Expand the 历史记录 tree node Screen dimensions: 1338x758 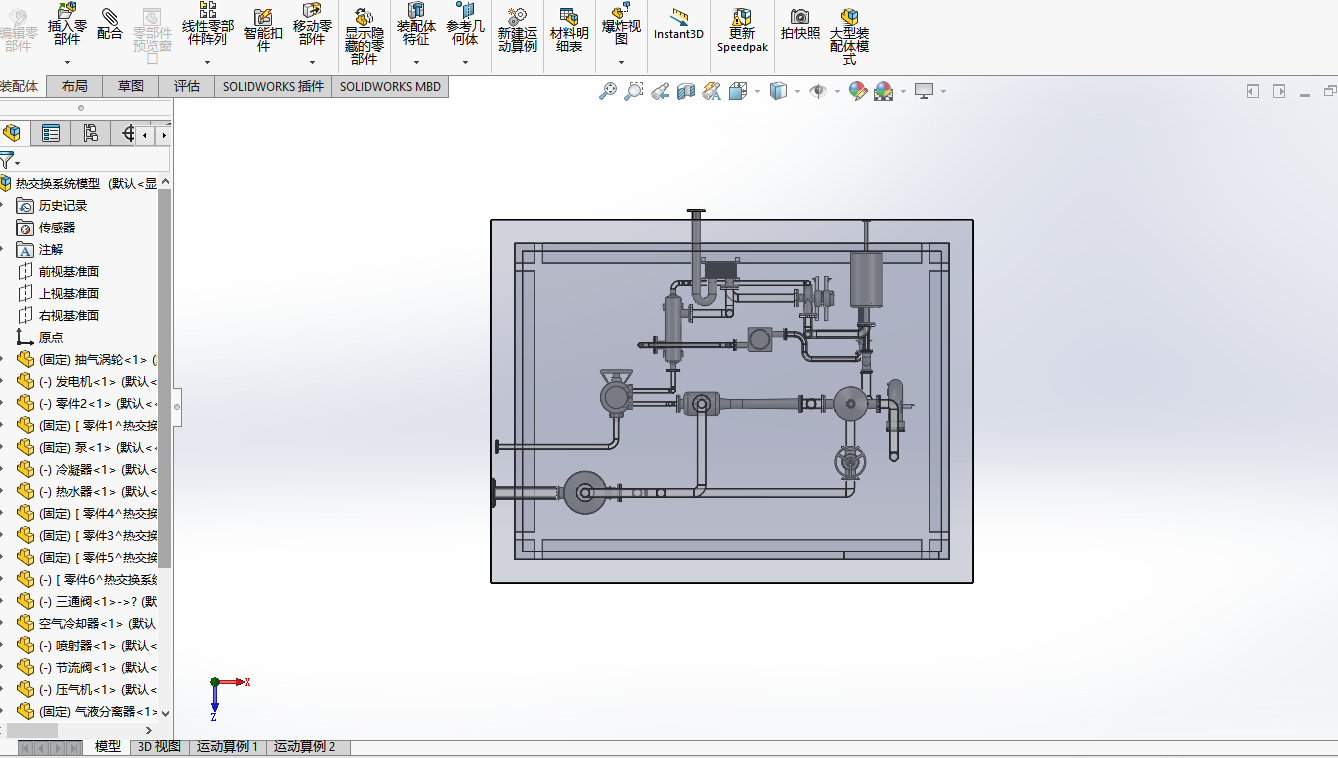(x=3, y=205)
